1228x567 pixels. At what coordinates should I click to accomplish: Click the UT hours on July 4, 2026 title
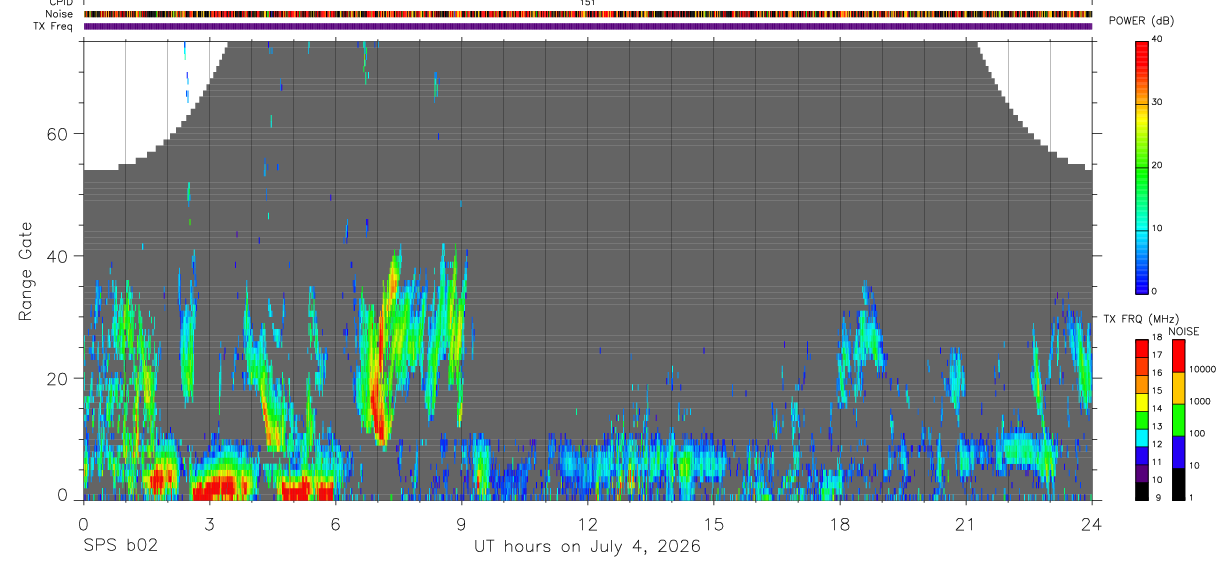[x=588, y=546]
